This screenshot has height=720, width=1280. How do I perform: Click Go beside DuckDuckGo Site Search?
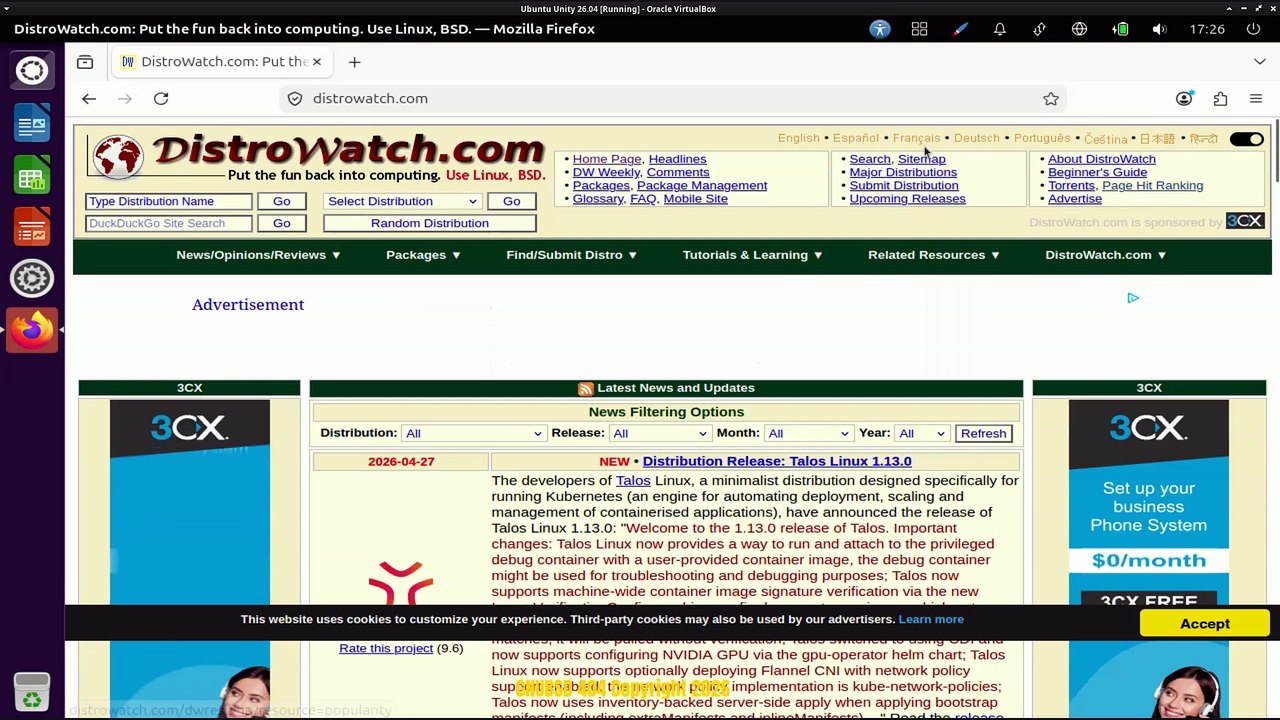pyautogui.click(x=282, y=223)
